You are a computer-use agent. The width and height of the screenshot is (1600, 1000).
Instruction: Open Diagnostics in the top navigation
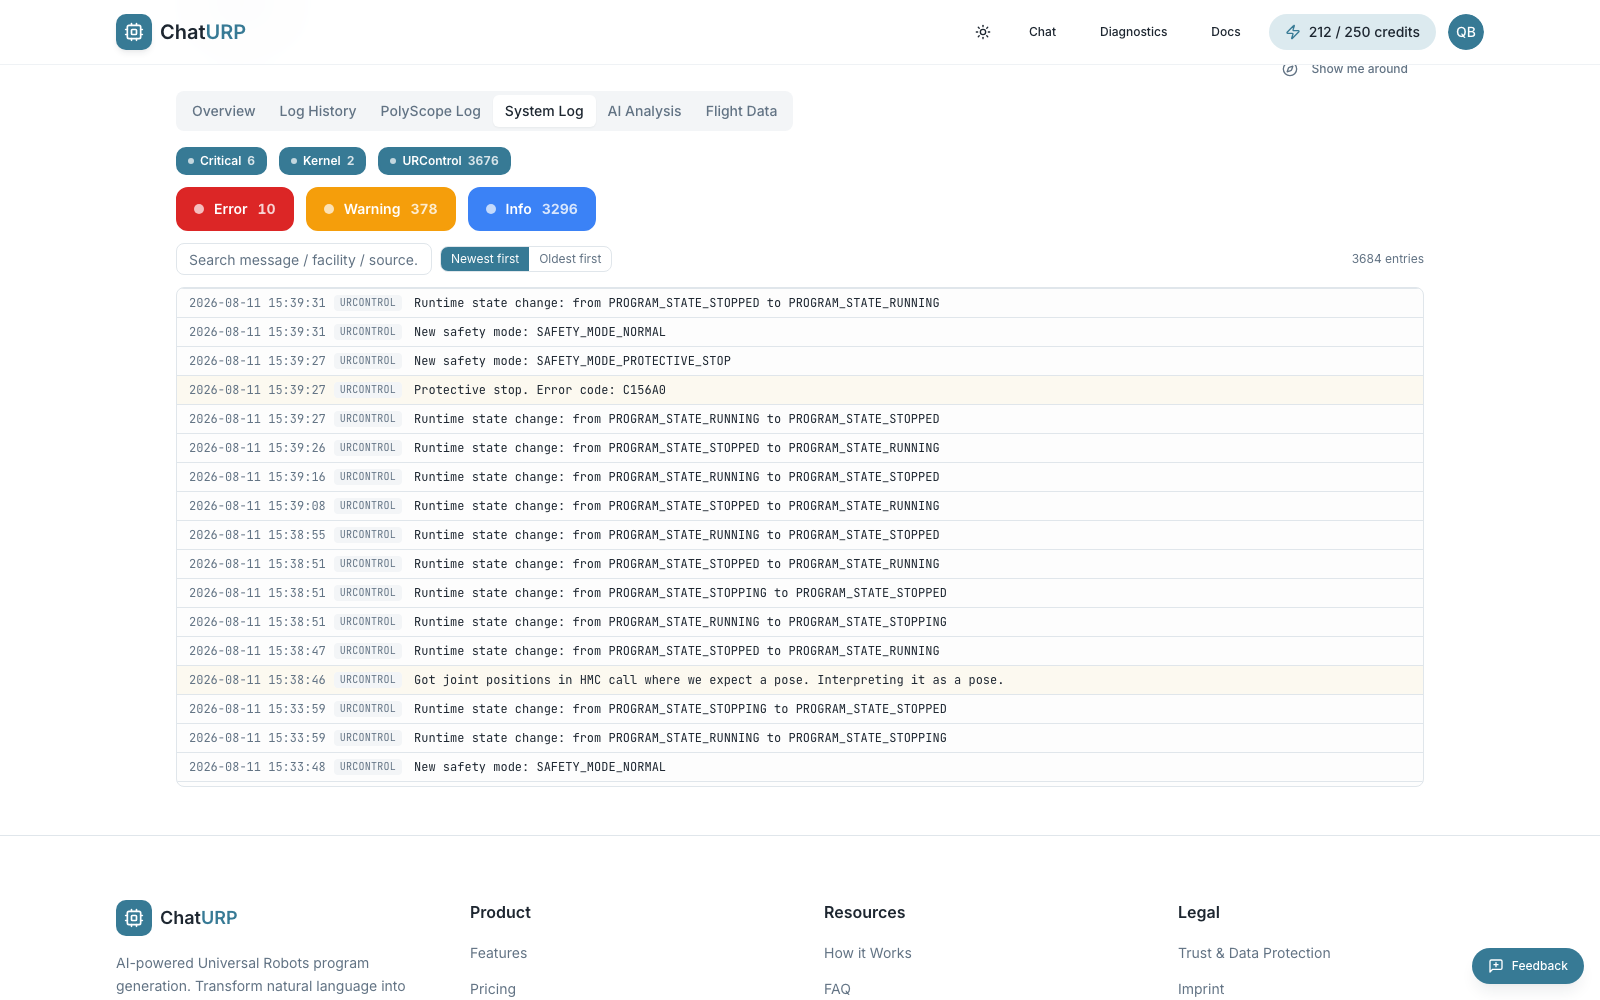1133,32
